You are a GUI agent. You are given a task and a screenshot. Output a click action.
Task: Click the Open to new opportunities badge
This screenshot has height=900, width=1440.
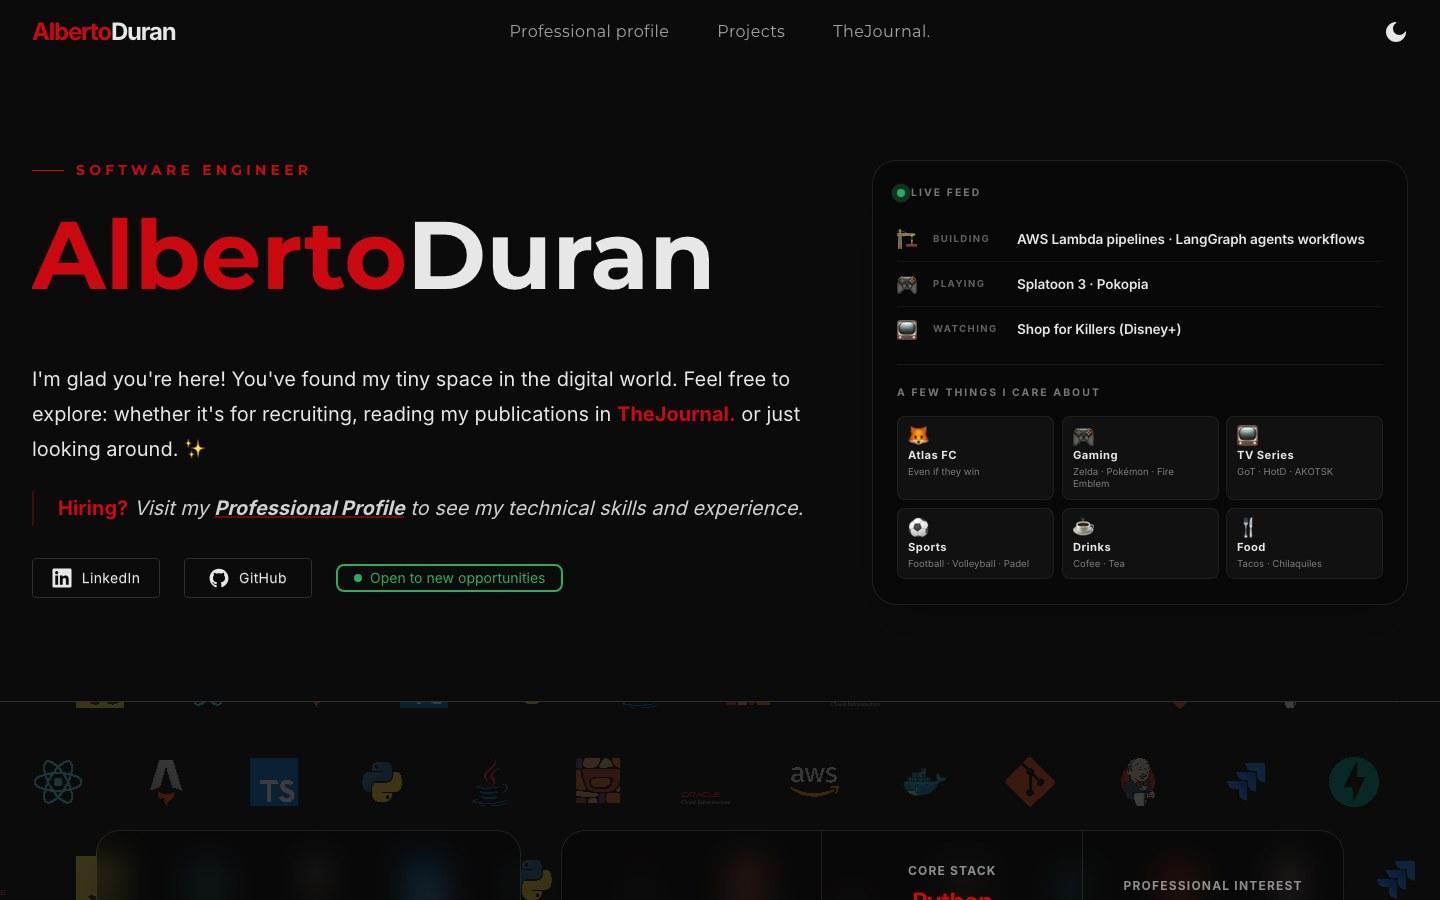coord(449,578)
